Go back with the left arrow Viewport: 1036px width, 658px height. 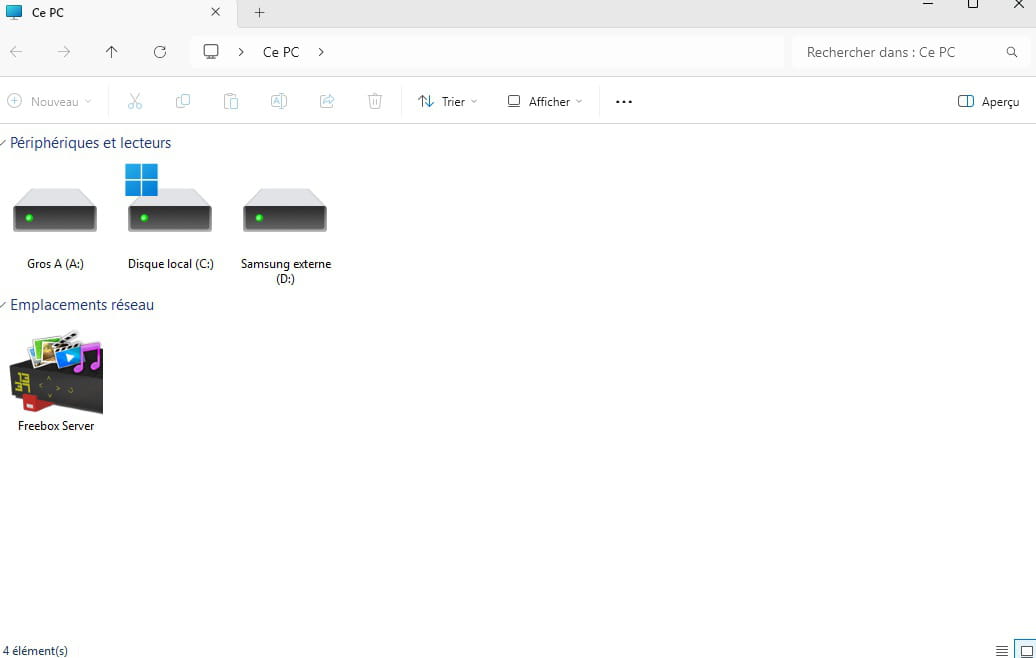click(x=17, y=52)
